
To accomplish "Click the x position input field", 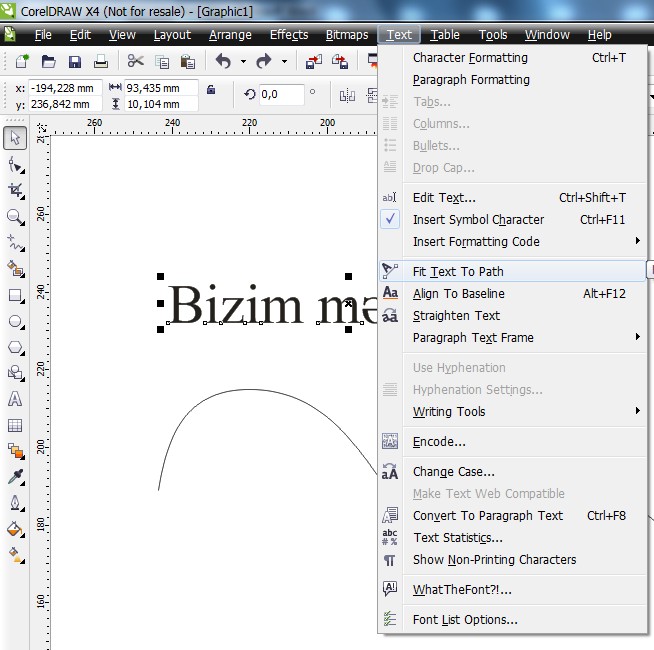I will (65, 88).
